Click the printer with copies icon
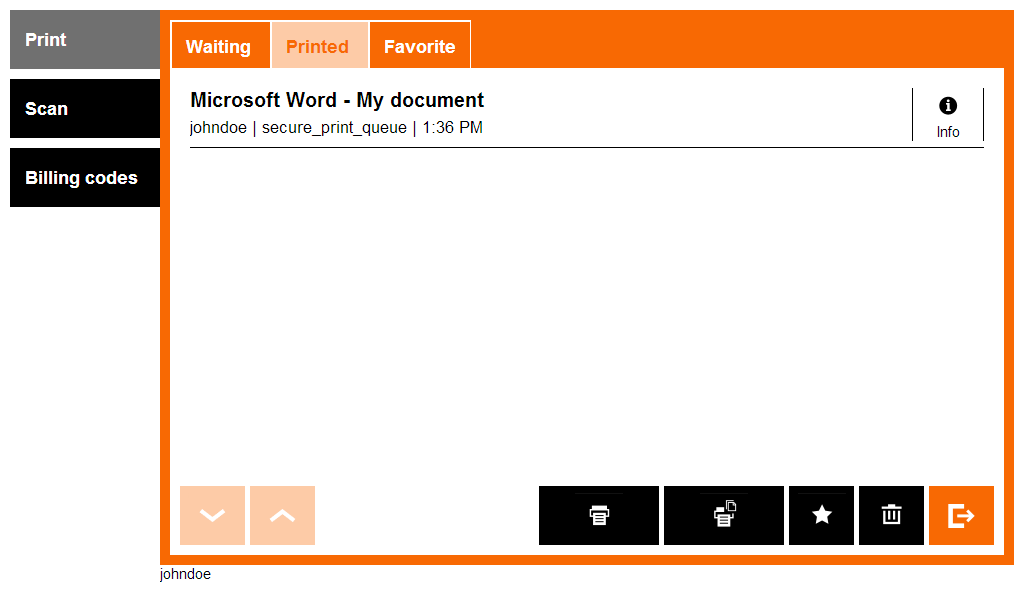The image size is (1024, 600). 724,516
